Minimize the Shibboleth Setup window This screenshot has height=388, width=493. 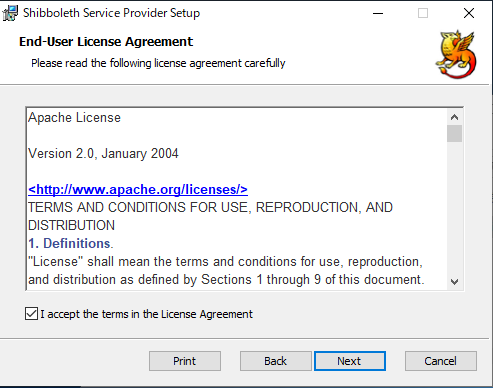click(378, 13)
